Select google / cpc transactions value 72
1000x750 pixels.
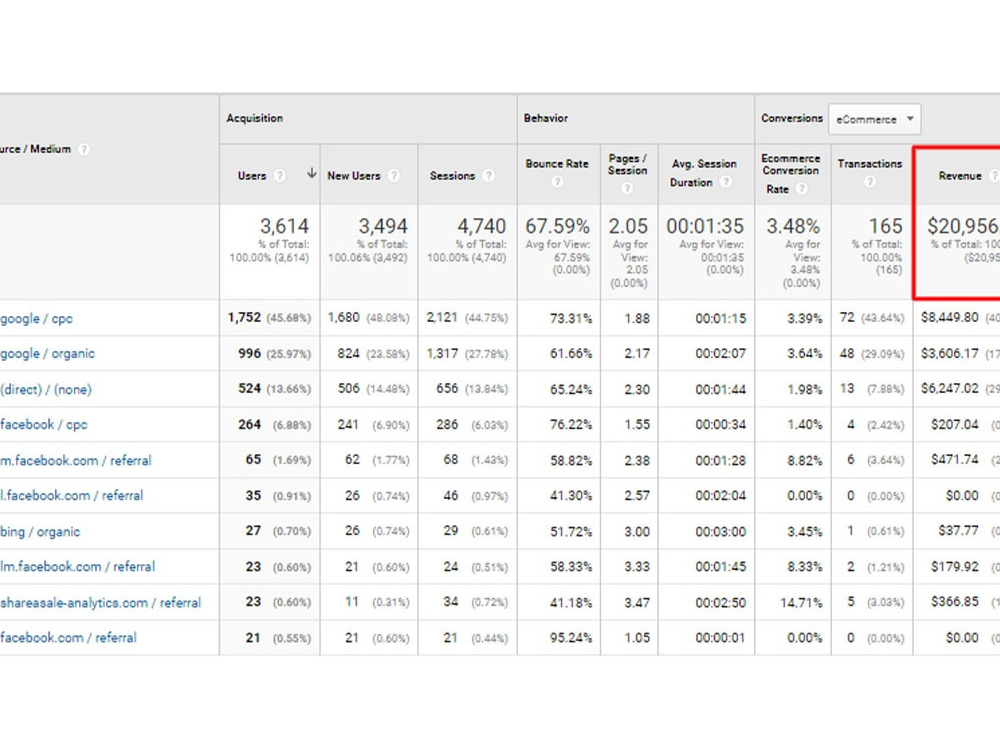847,318
